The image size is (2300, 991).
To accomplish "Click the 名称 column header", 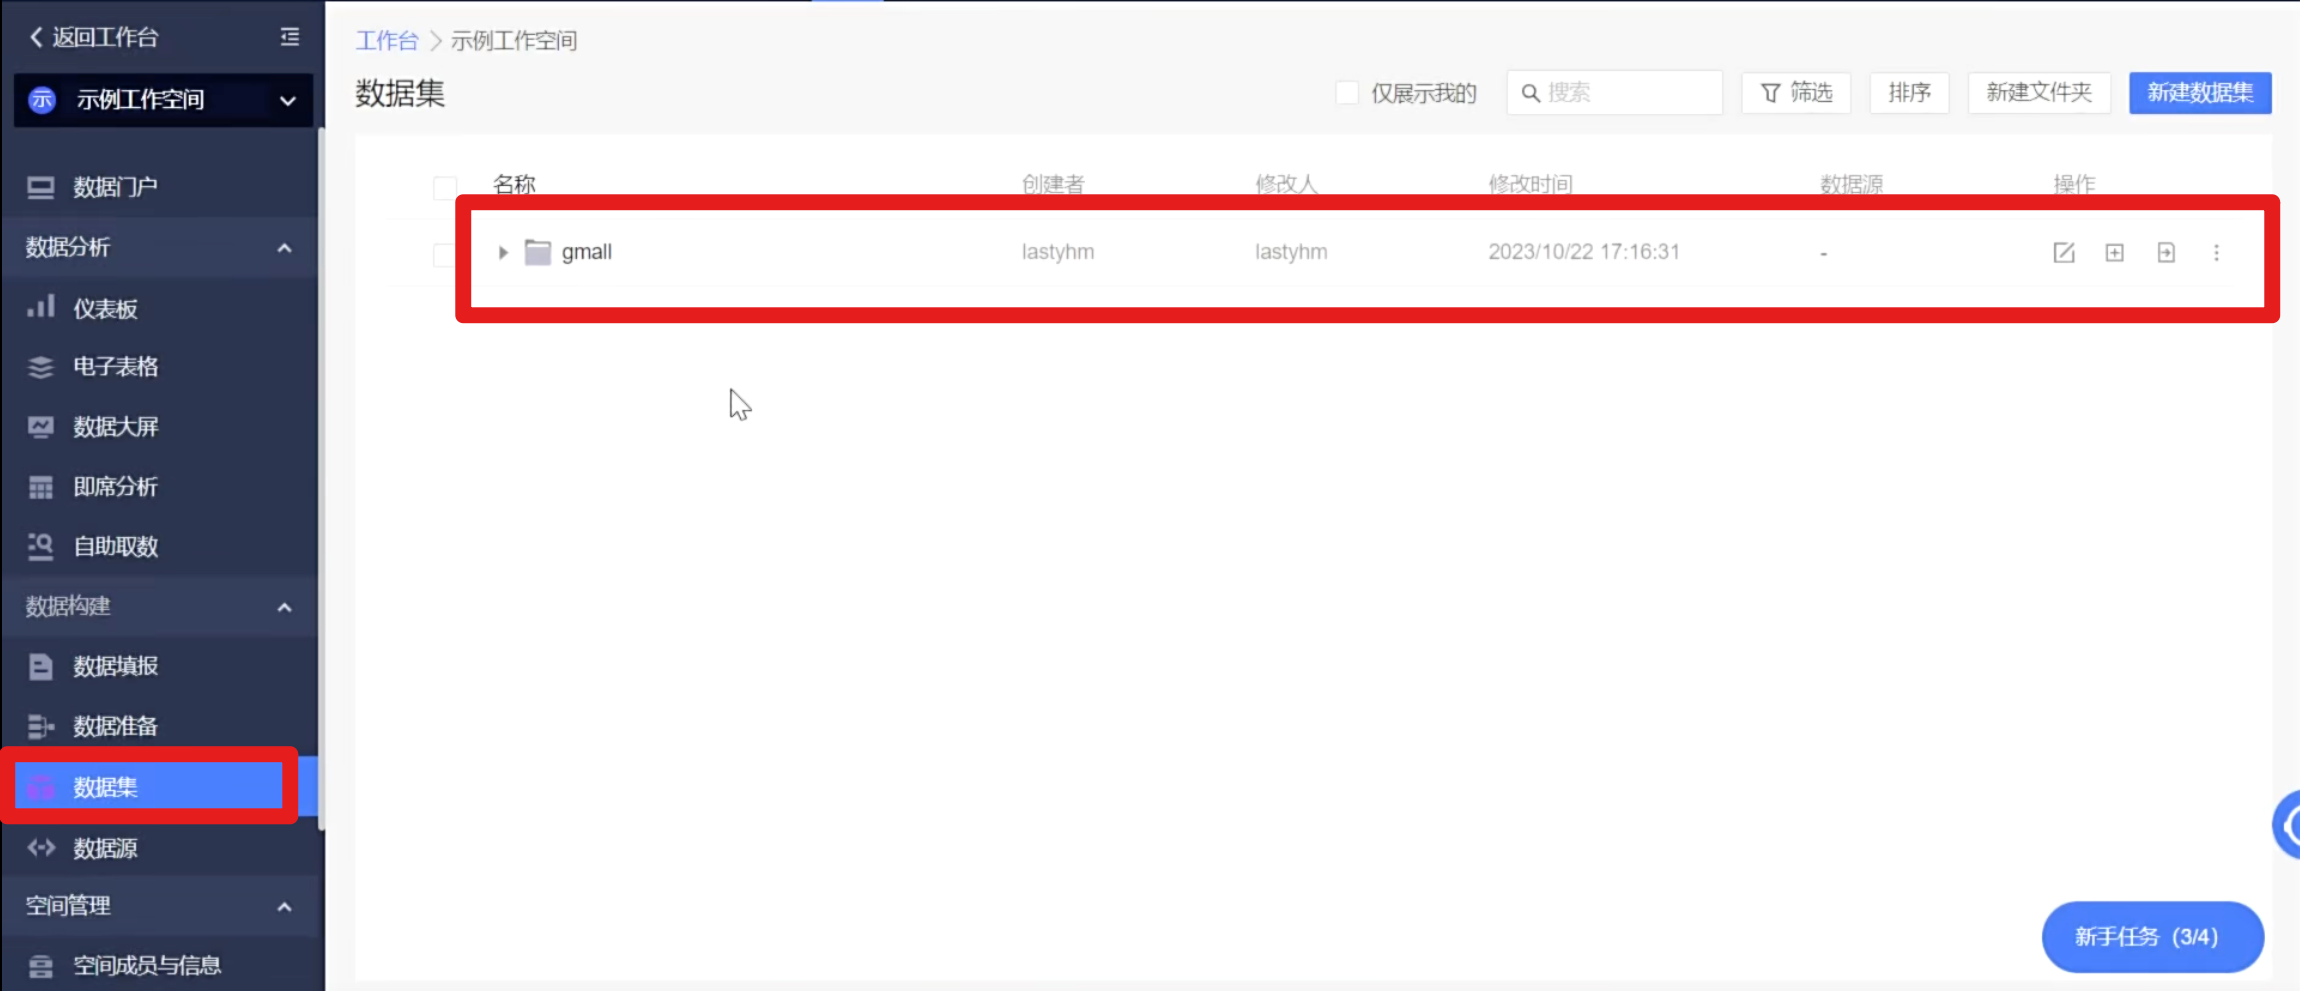I will pos(514,184).
